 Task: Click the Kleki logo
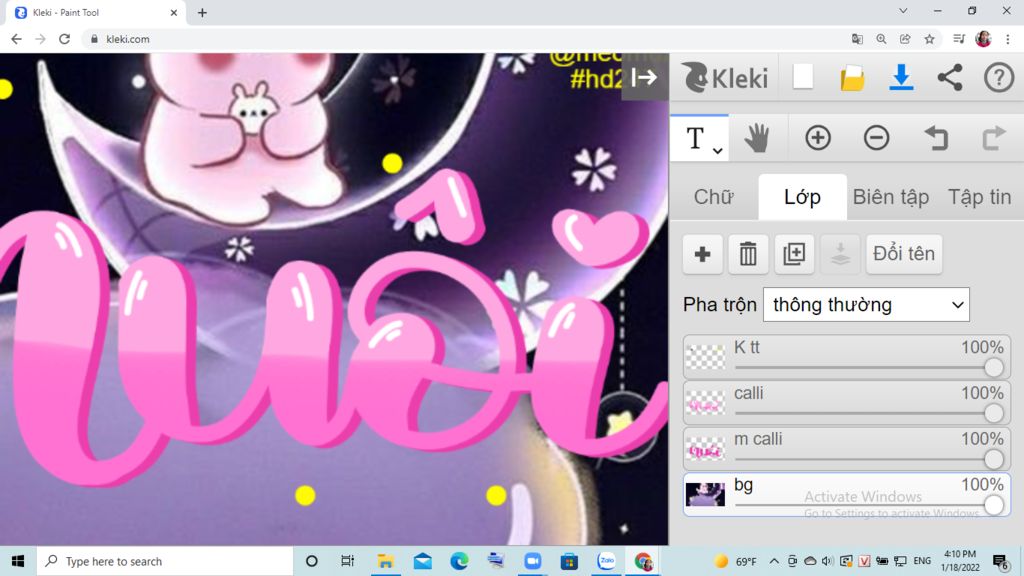[725, 78]
